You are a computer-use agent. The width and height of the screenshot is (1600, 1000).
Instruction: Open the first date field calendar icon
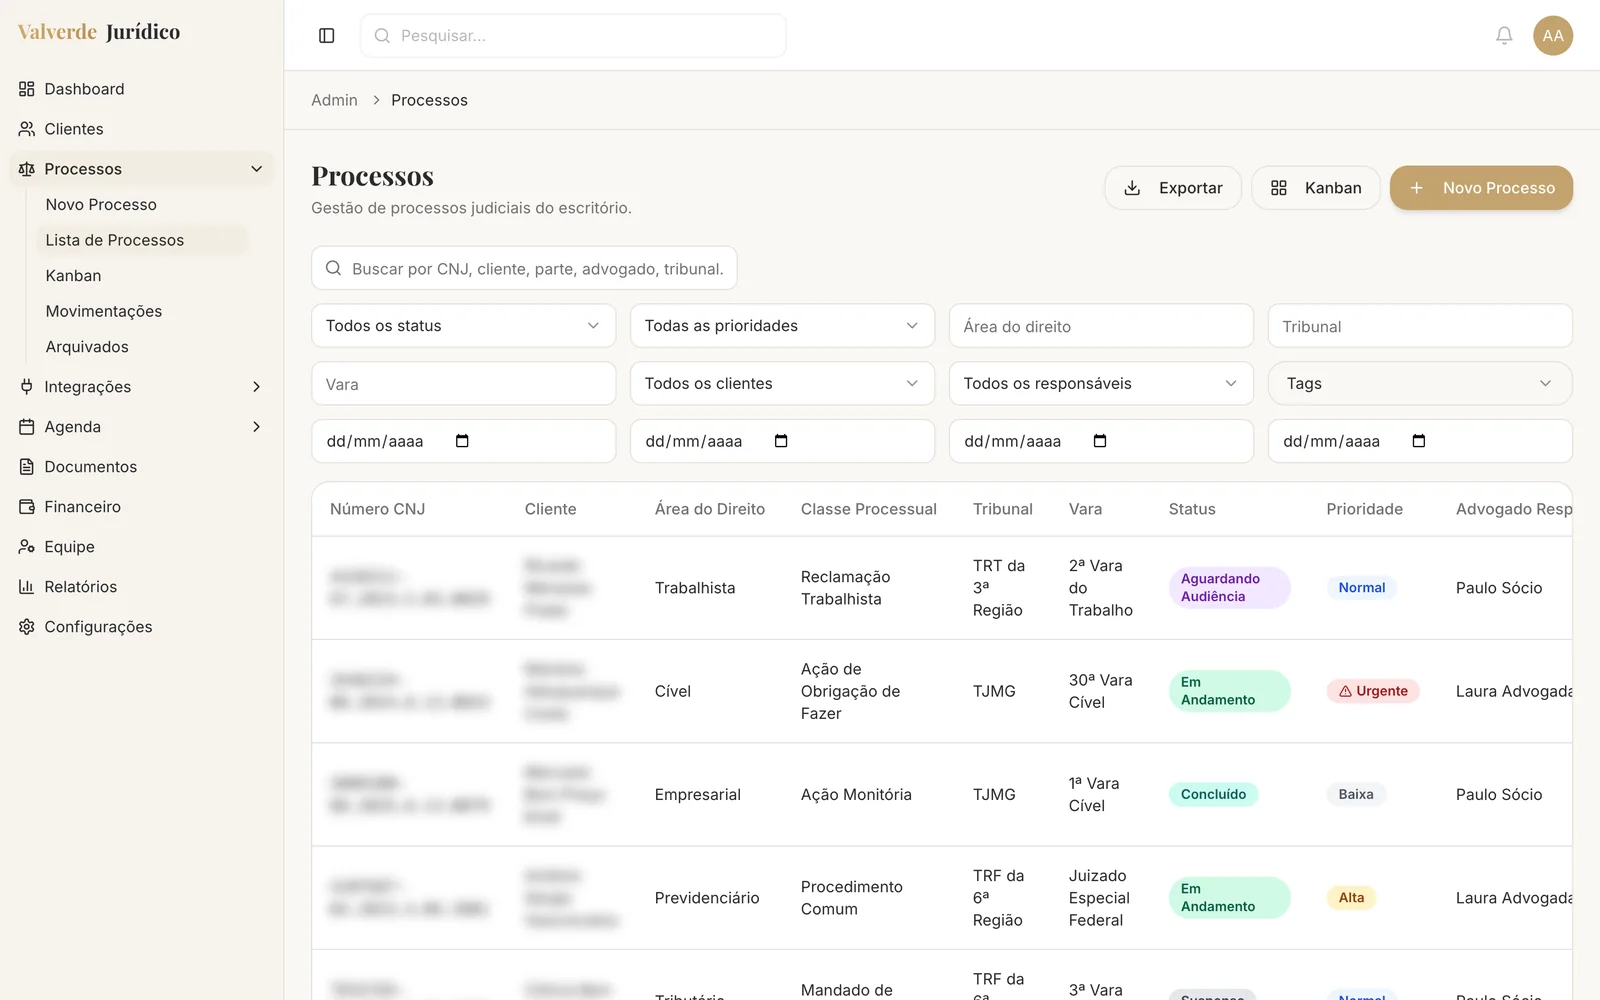[x=462, y=441]
